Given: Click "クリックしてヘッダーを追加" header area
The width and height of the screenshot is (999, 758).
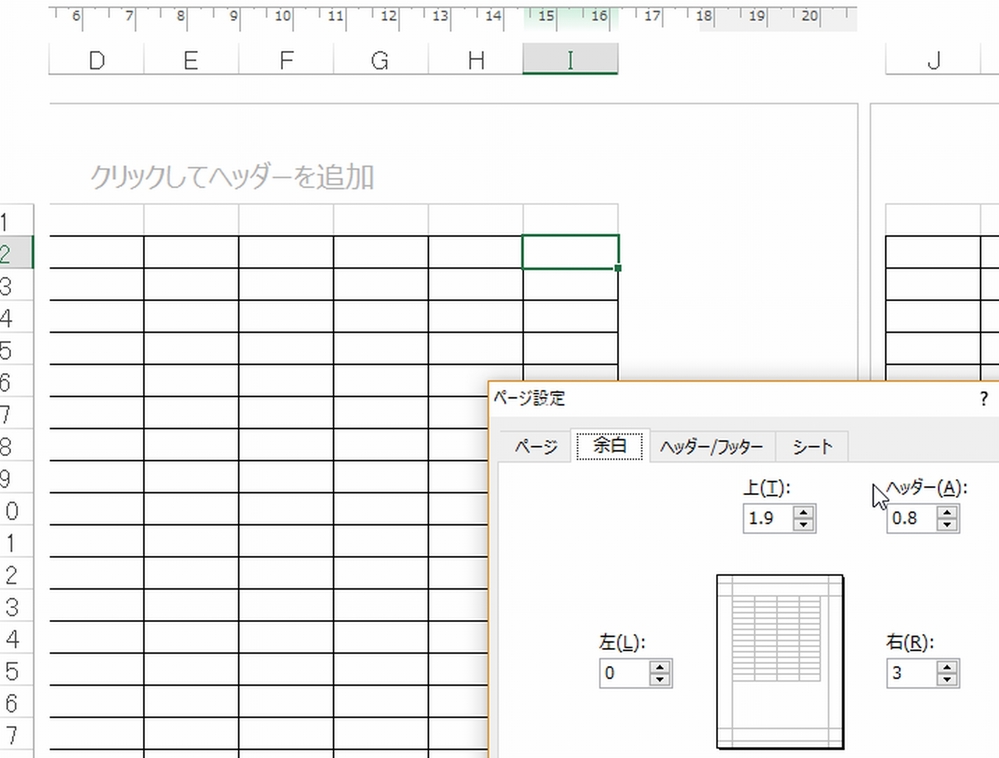Looking at the screenshot, I should [232, 178].
